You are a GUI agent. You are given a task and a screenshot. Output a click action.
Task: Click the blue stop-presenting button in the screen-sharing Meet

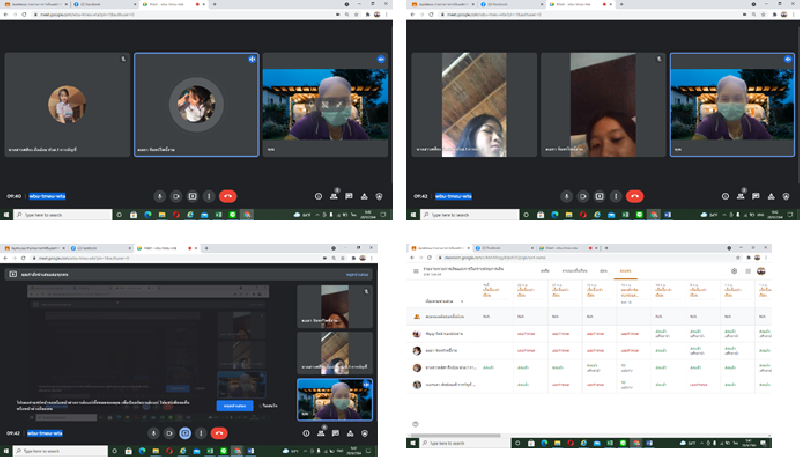235,405
